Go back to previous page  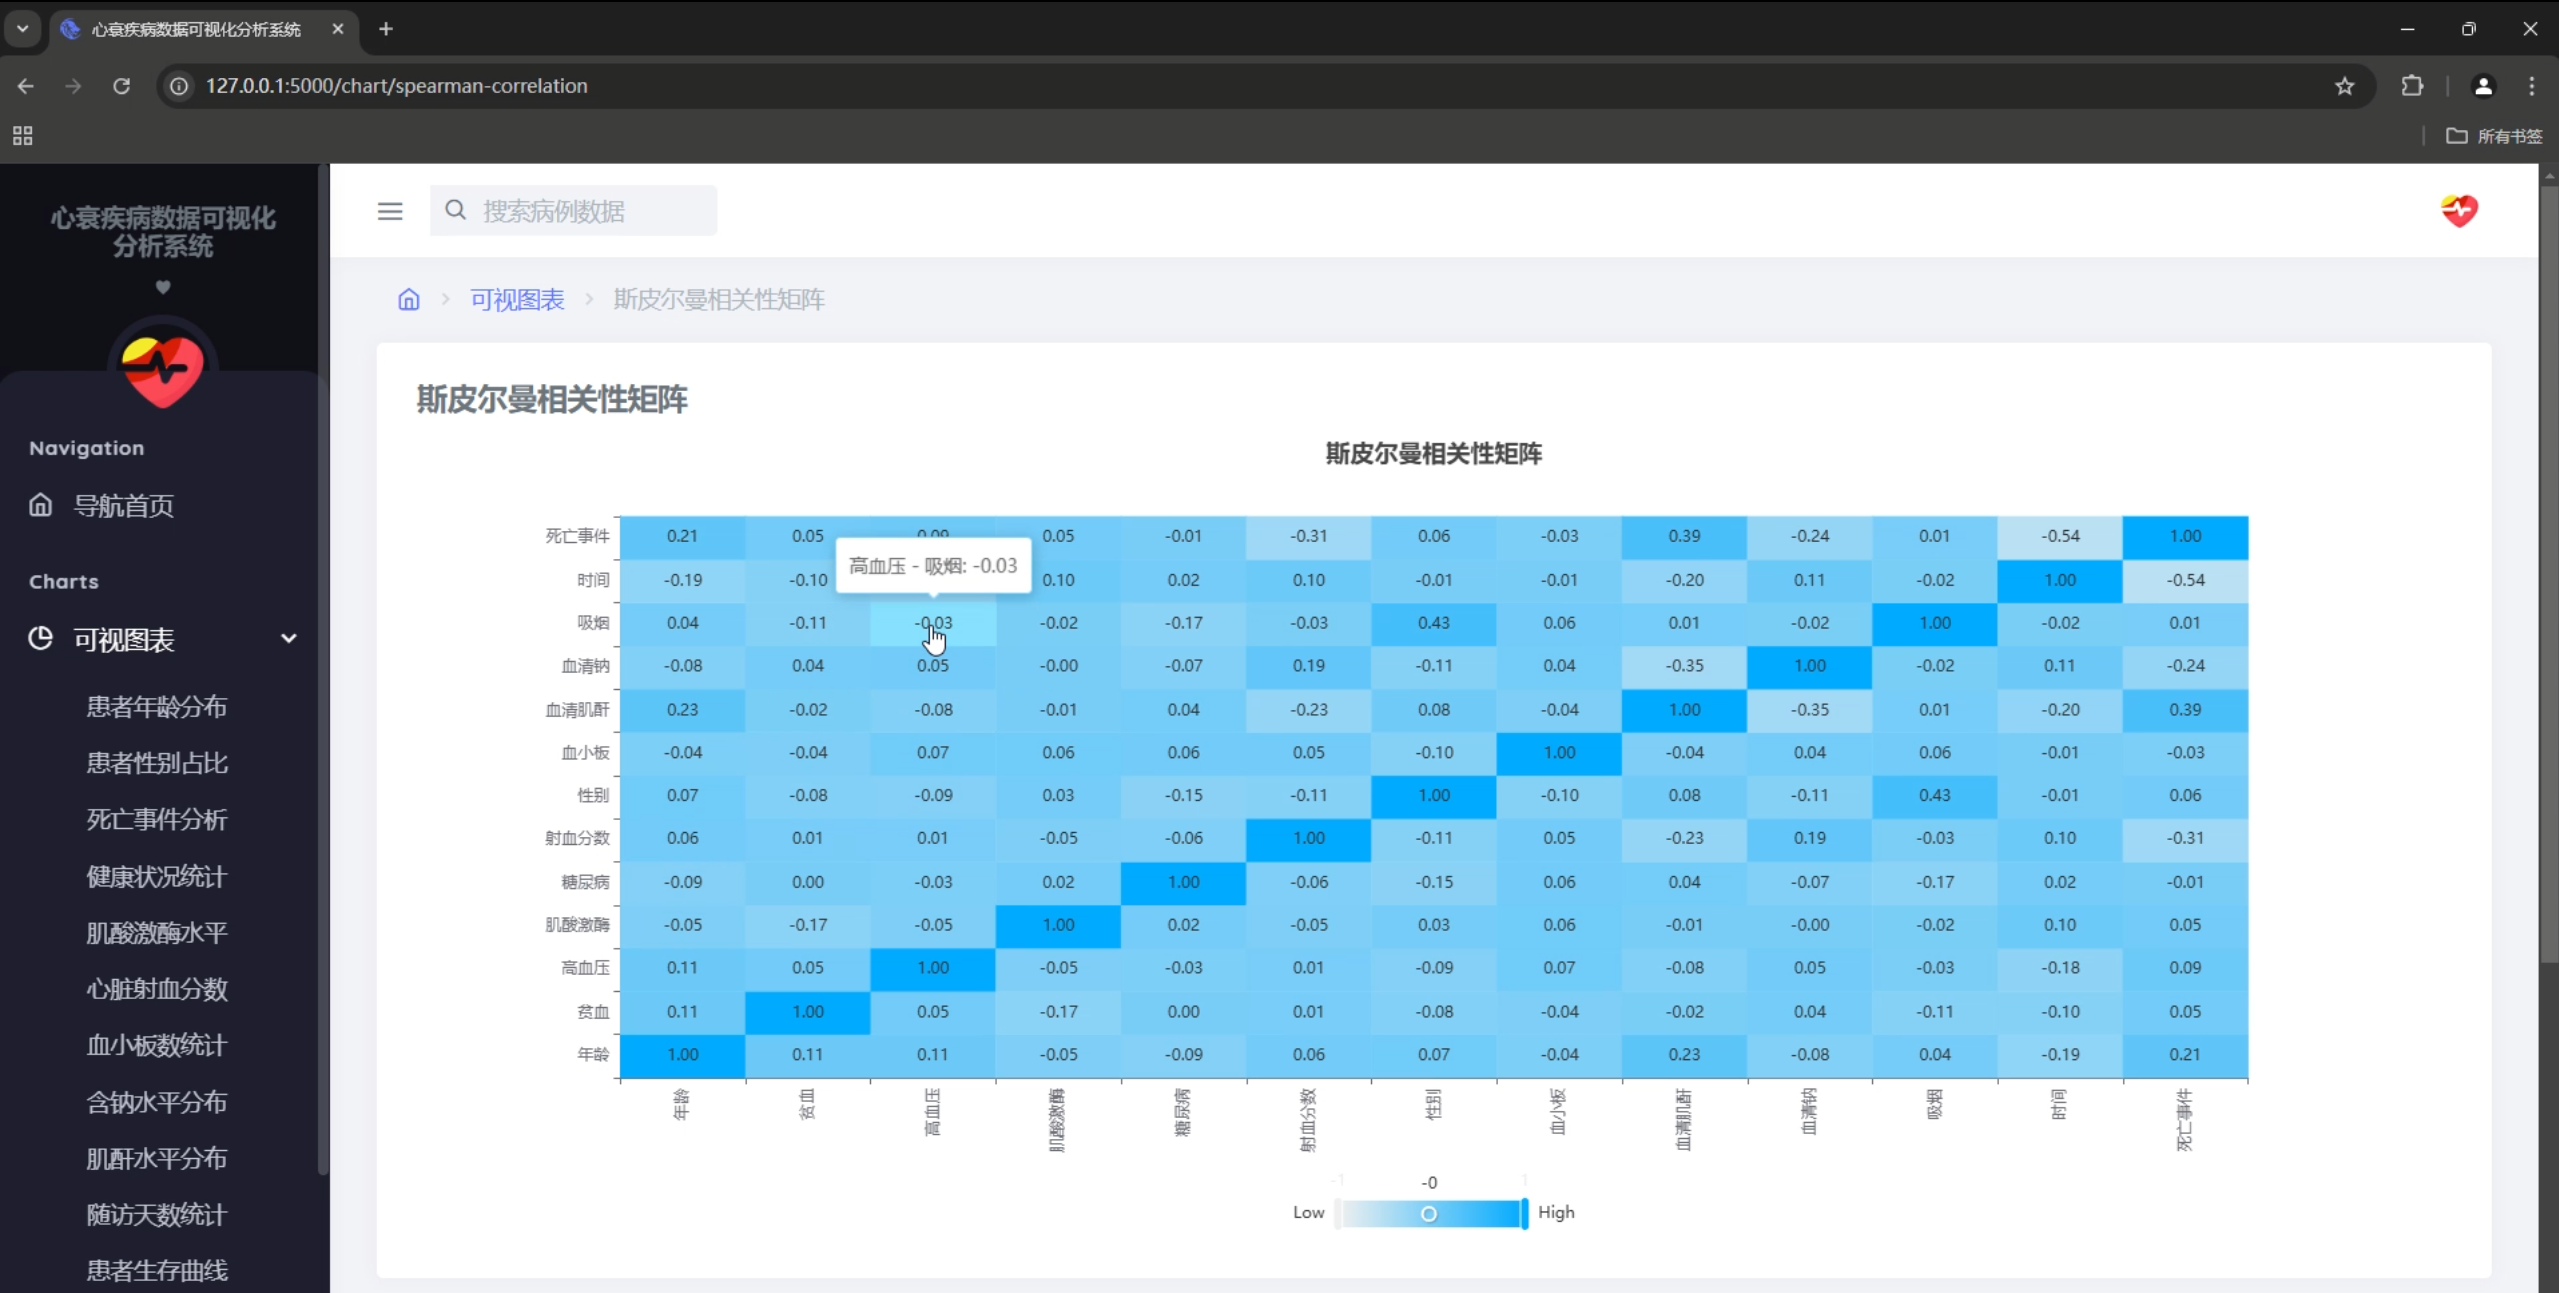point(26,86)
